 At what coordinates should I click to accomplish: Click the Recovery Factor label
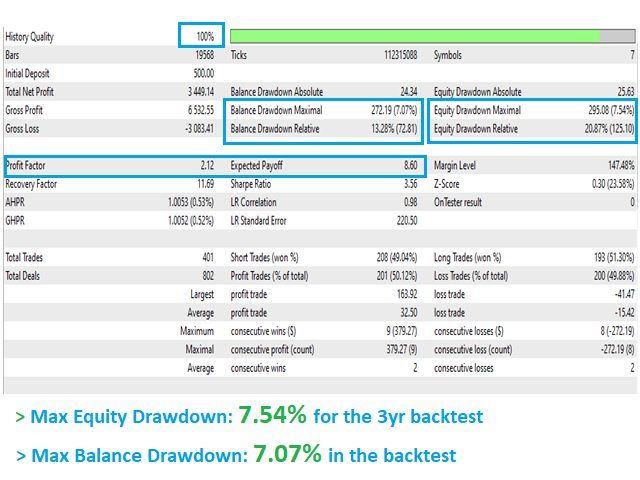(x=31, y=184)
